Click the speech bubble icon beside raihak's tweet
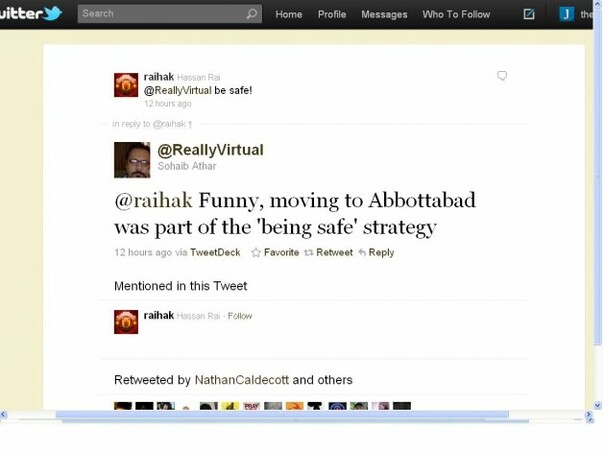This screenshot has width=605, height=451. coord(502,76)
